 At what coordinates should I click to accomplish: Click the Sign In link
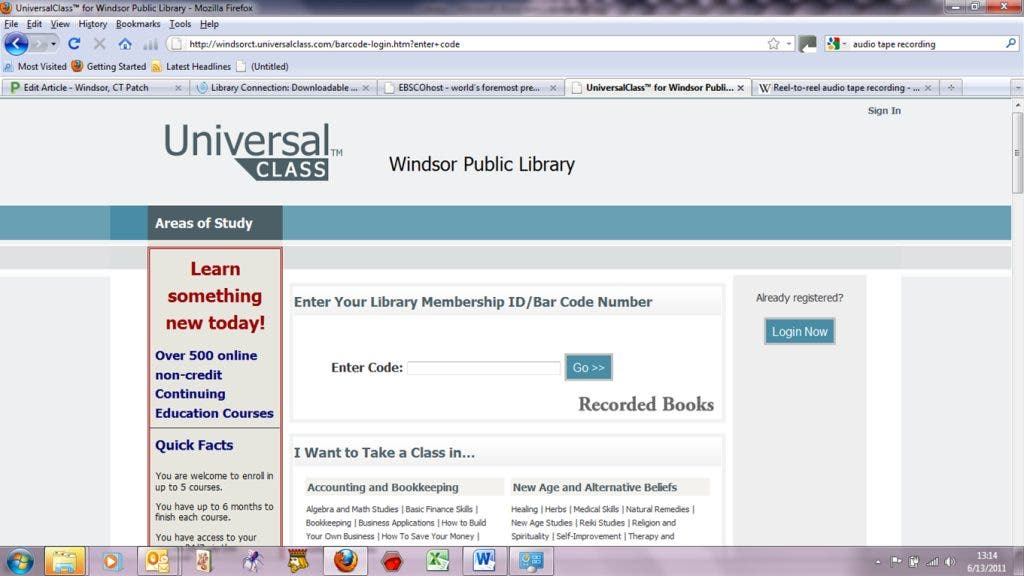884,110
